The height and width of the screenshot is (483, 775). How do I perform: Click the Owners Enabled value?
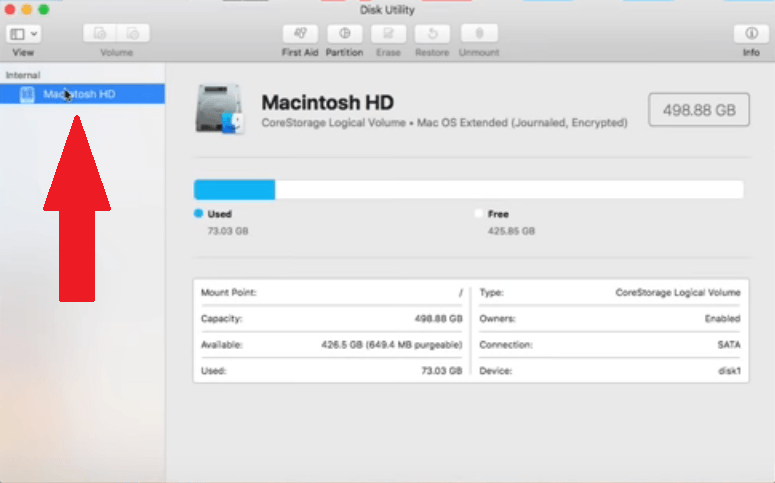723,318
